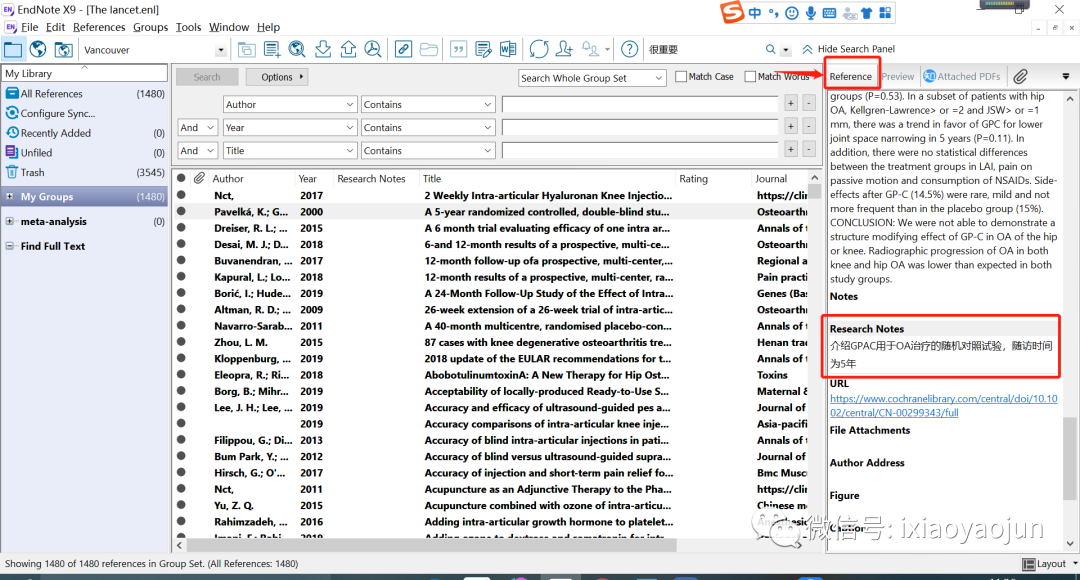Click the Insert Citation quote marks icon
This screenshot has width=1080, height=580.
[458, 50]
